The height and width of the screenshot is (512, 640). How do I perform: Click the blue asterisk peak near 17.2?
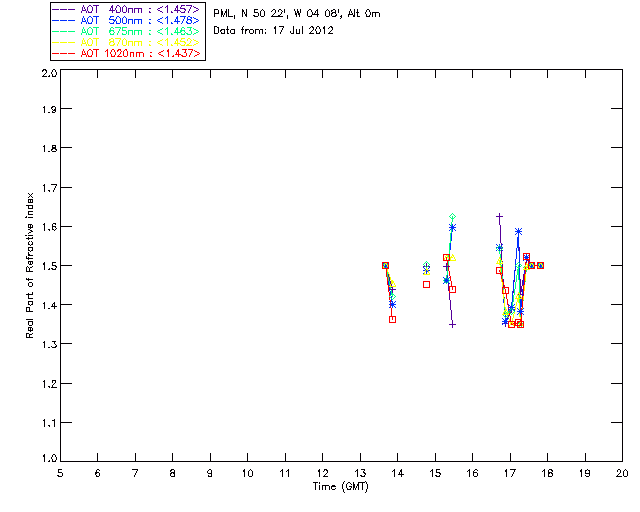(518, 232)
